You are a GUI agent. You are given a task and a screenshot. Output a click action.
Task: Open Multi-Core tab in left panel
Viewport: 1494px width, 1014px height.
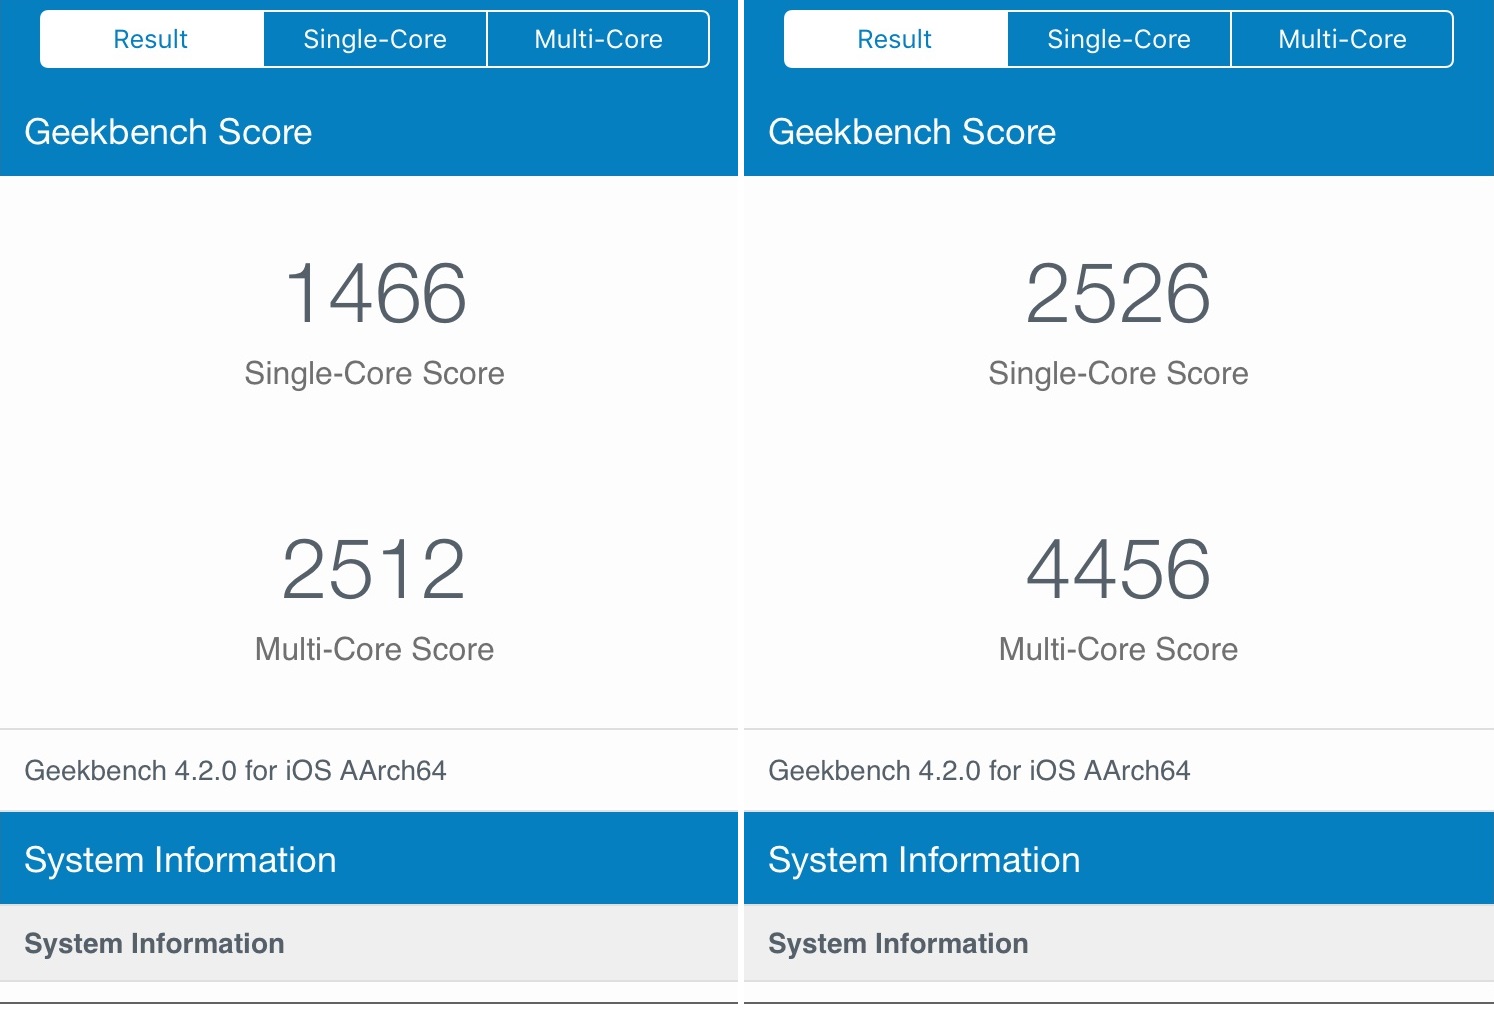(598, 39)
